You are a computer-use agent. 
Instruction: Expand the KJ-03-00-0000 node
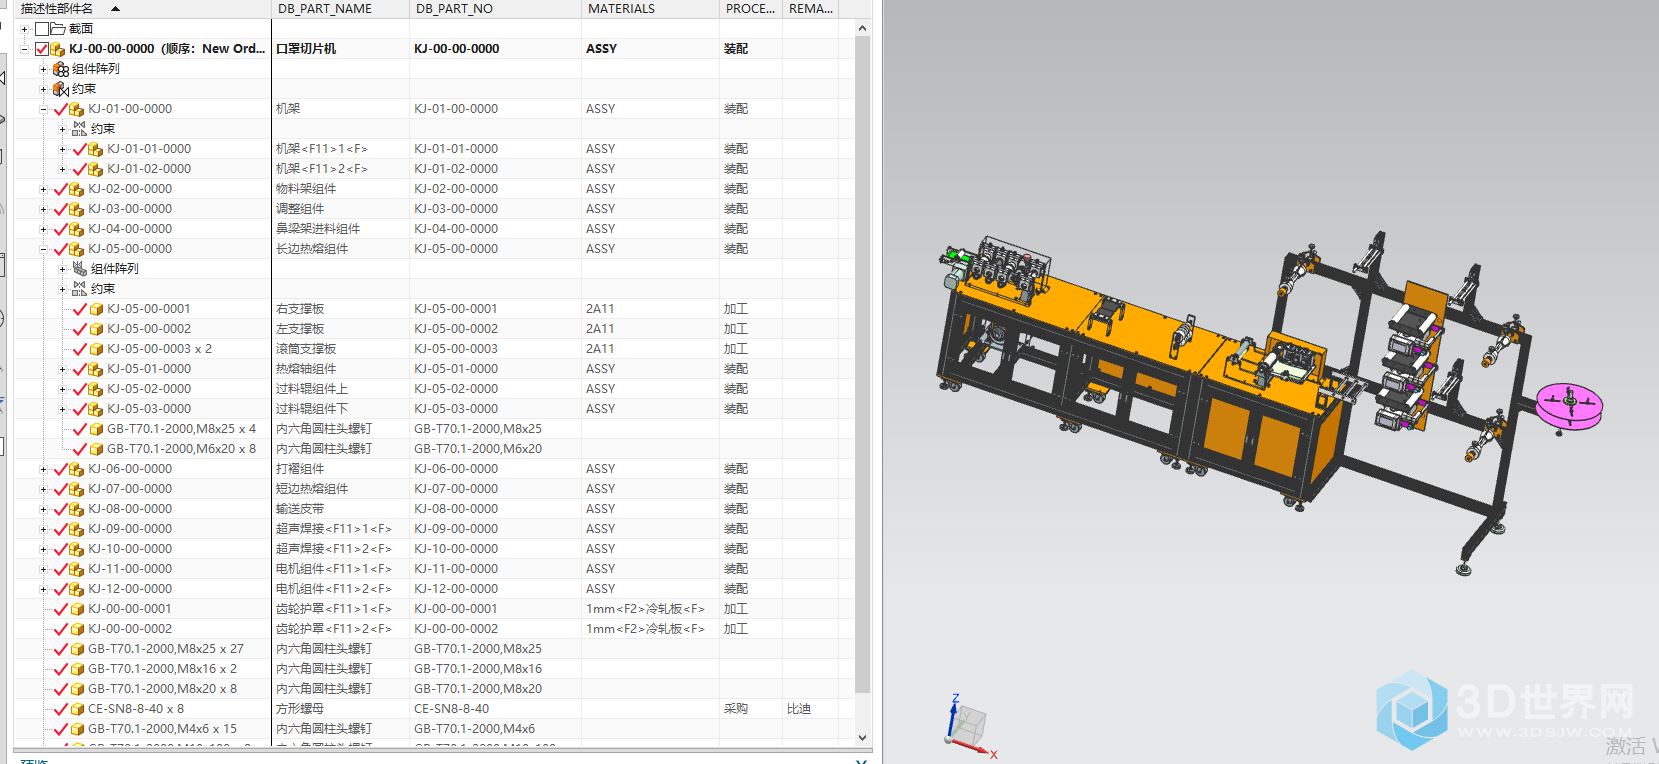click(x=43, y=209)
